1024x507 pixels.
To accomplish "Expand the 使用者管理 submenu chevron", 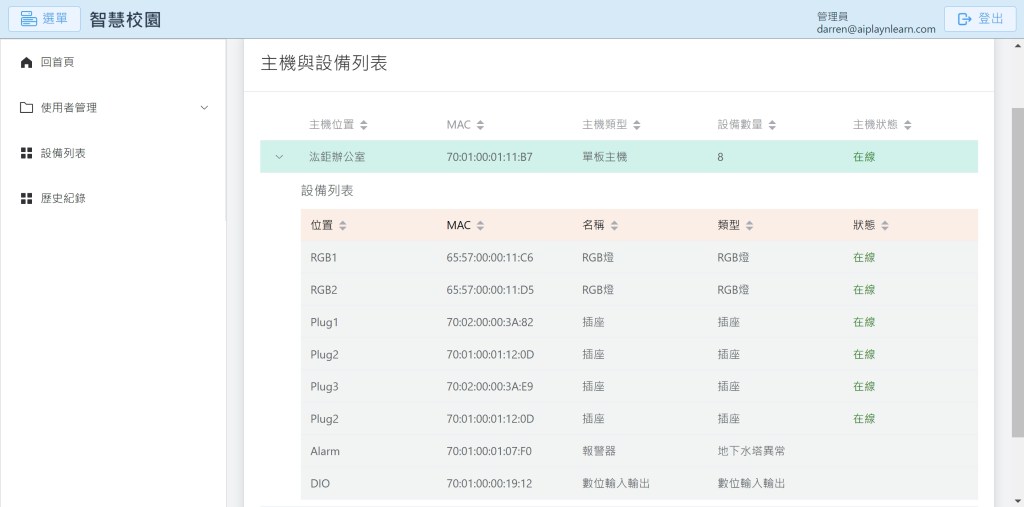I will (x=205, y=108).
